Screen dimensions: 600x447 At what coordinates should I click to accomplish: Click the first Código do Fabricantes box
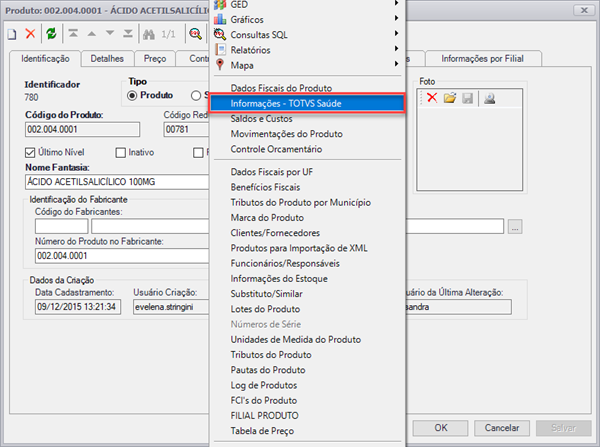[62, 226]
